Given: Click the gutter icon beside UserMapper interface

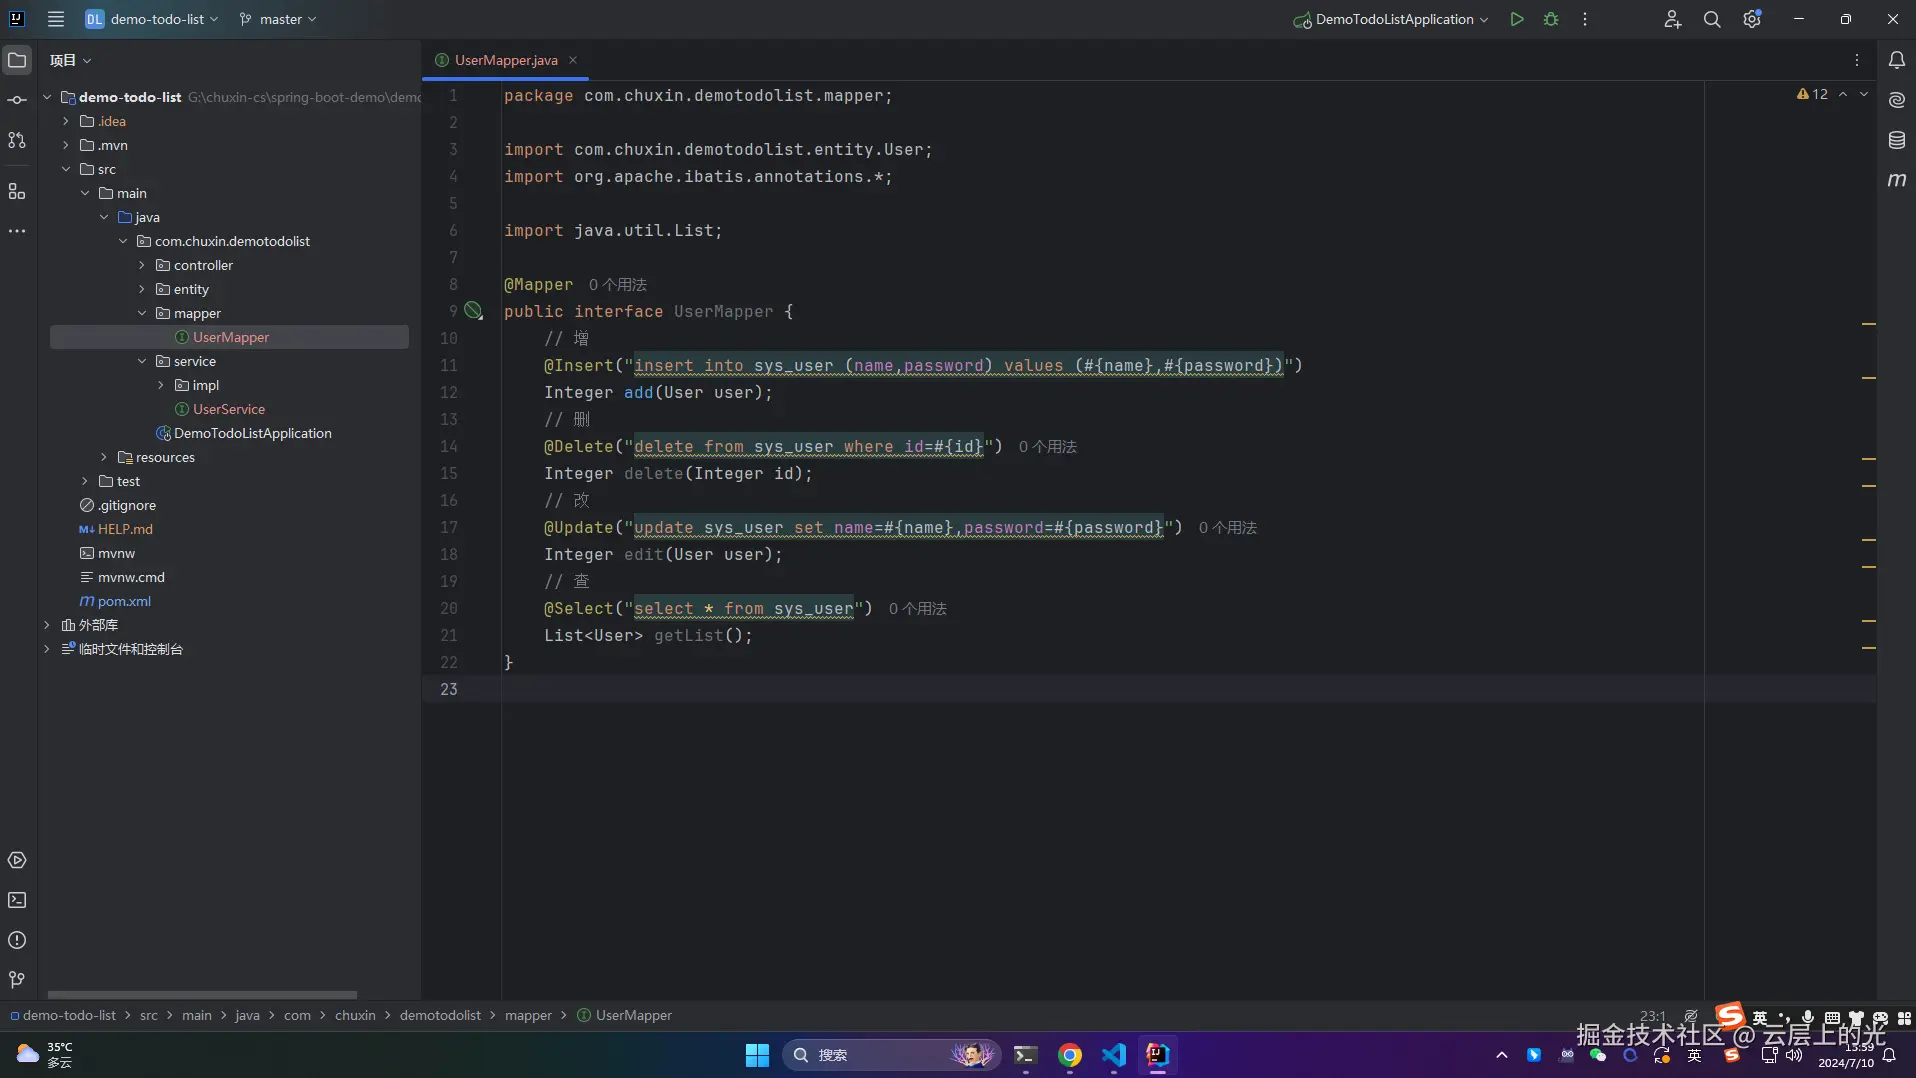Looking at the screenshot, I should 473,311.
